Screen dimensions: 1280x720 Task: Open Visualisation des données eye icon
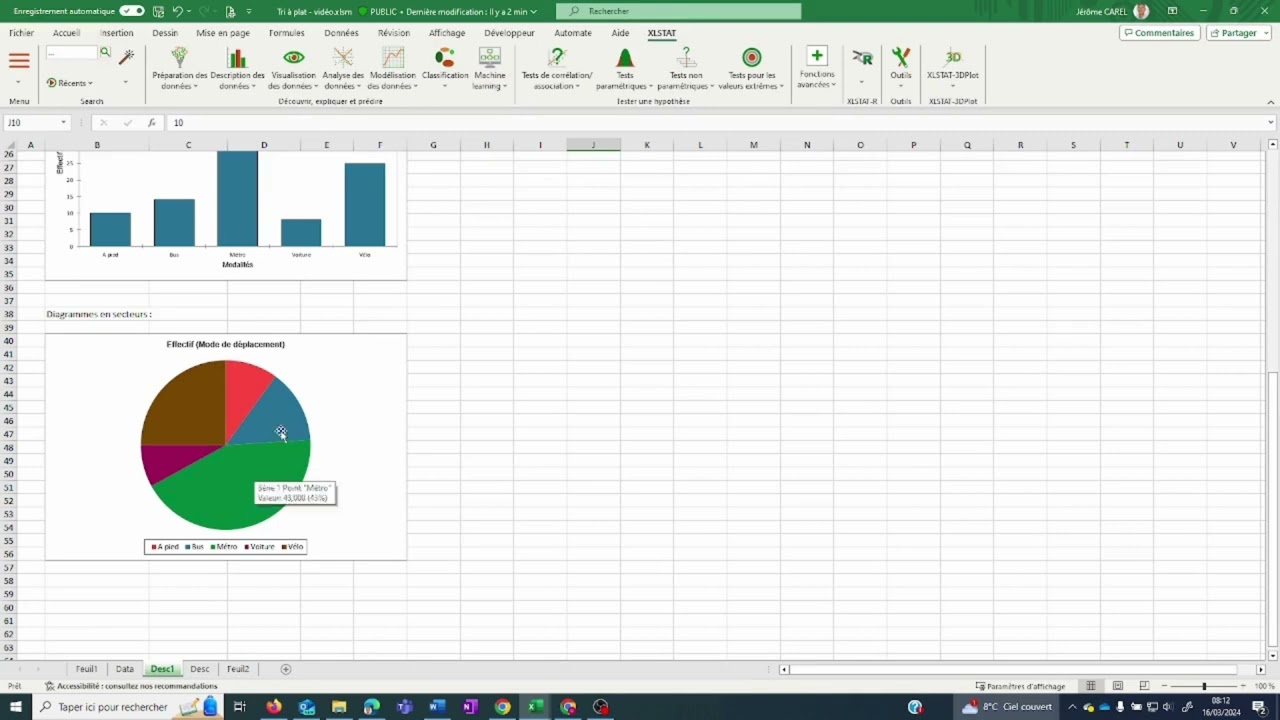(293, 58)
